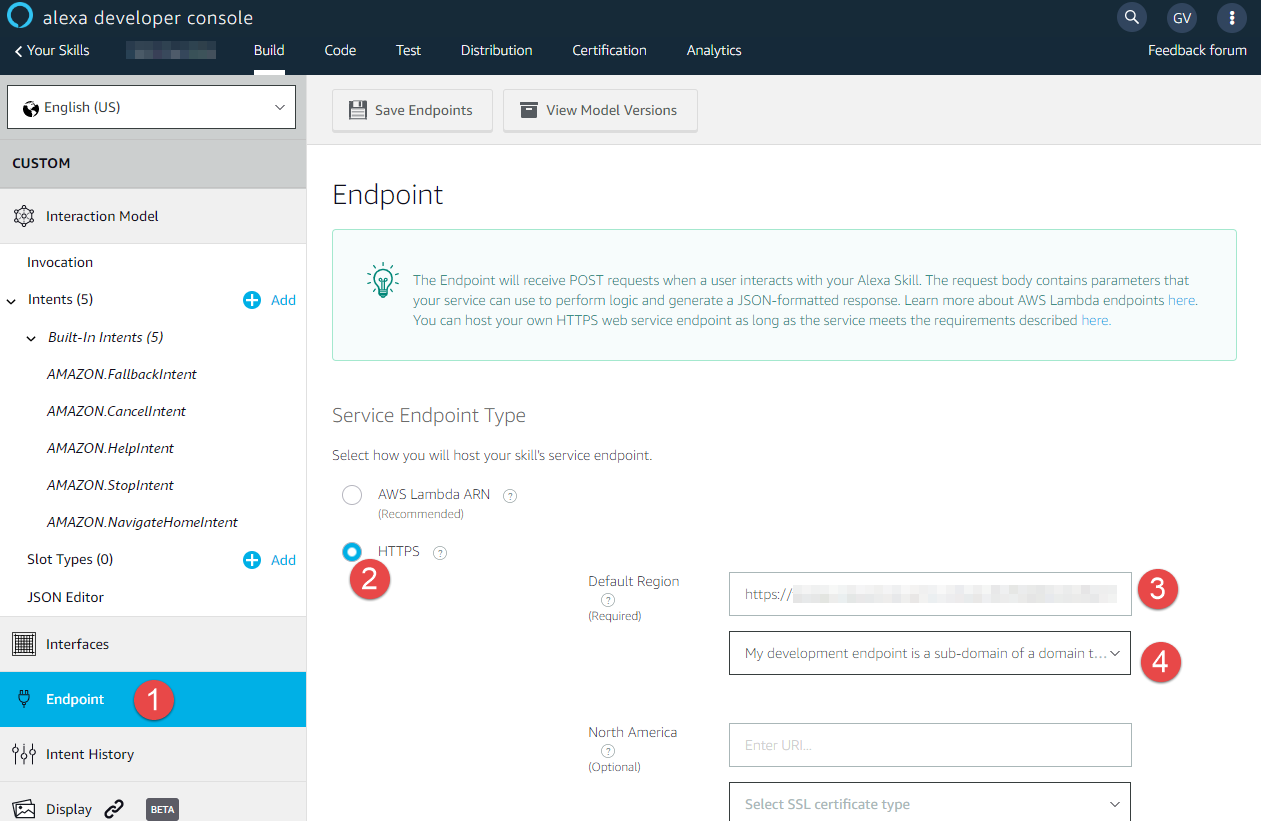Select AMAZON.HelpIntent
This screenshot has width=1261, height=821.
coord(110,448)
